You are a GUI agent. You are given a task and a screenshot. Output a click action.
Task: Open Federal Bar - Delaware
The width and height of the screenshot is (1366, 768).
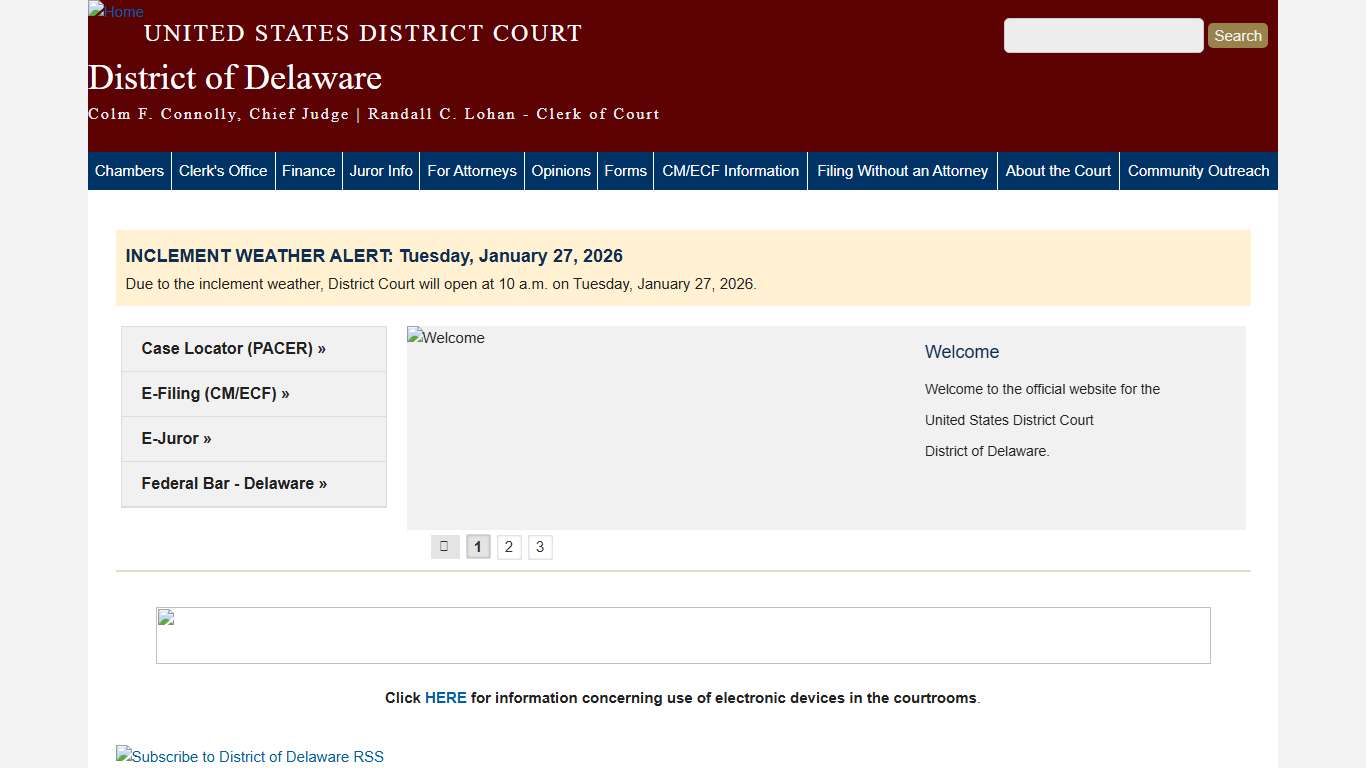pos(233,483)
